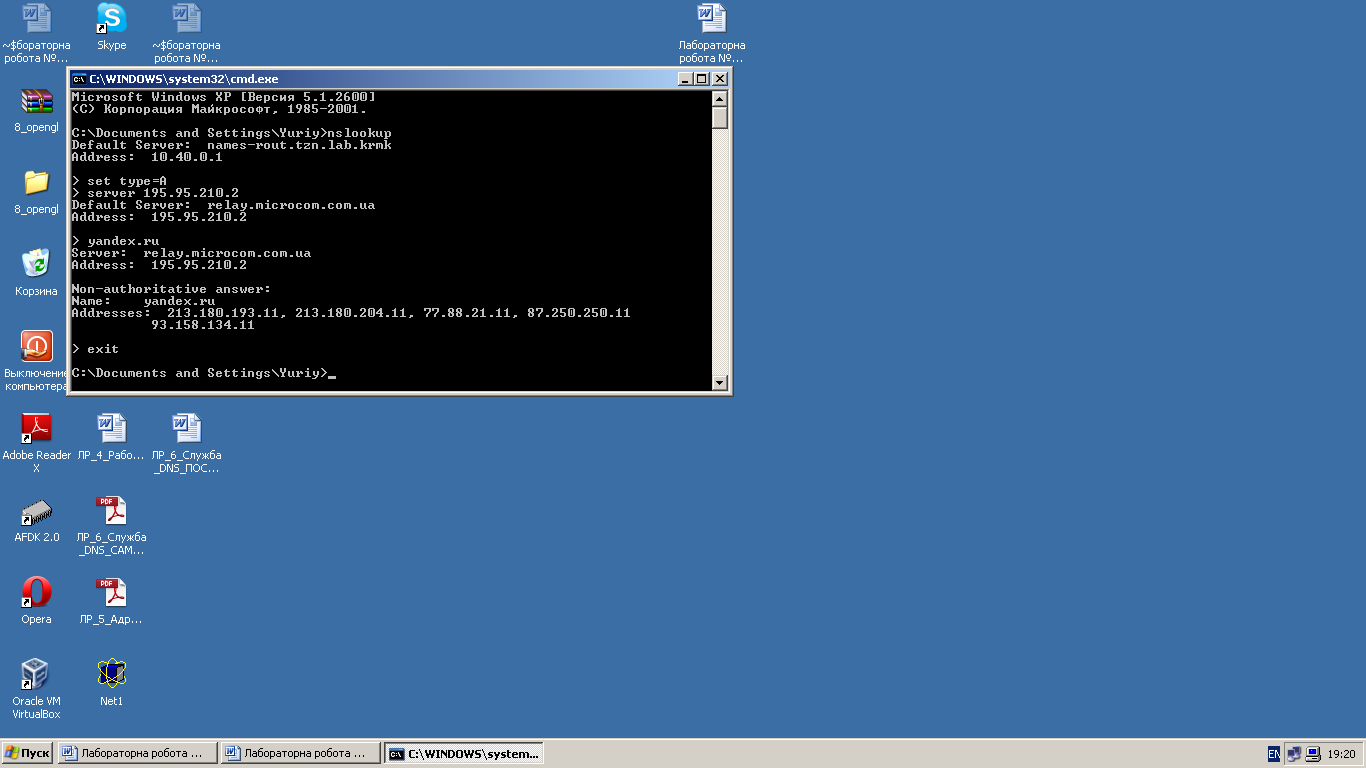Open the Пуск start menu
The height and width of the screenshot is (768, 1366).
(28, 753)
